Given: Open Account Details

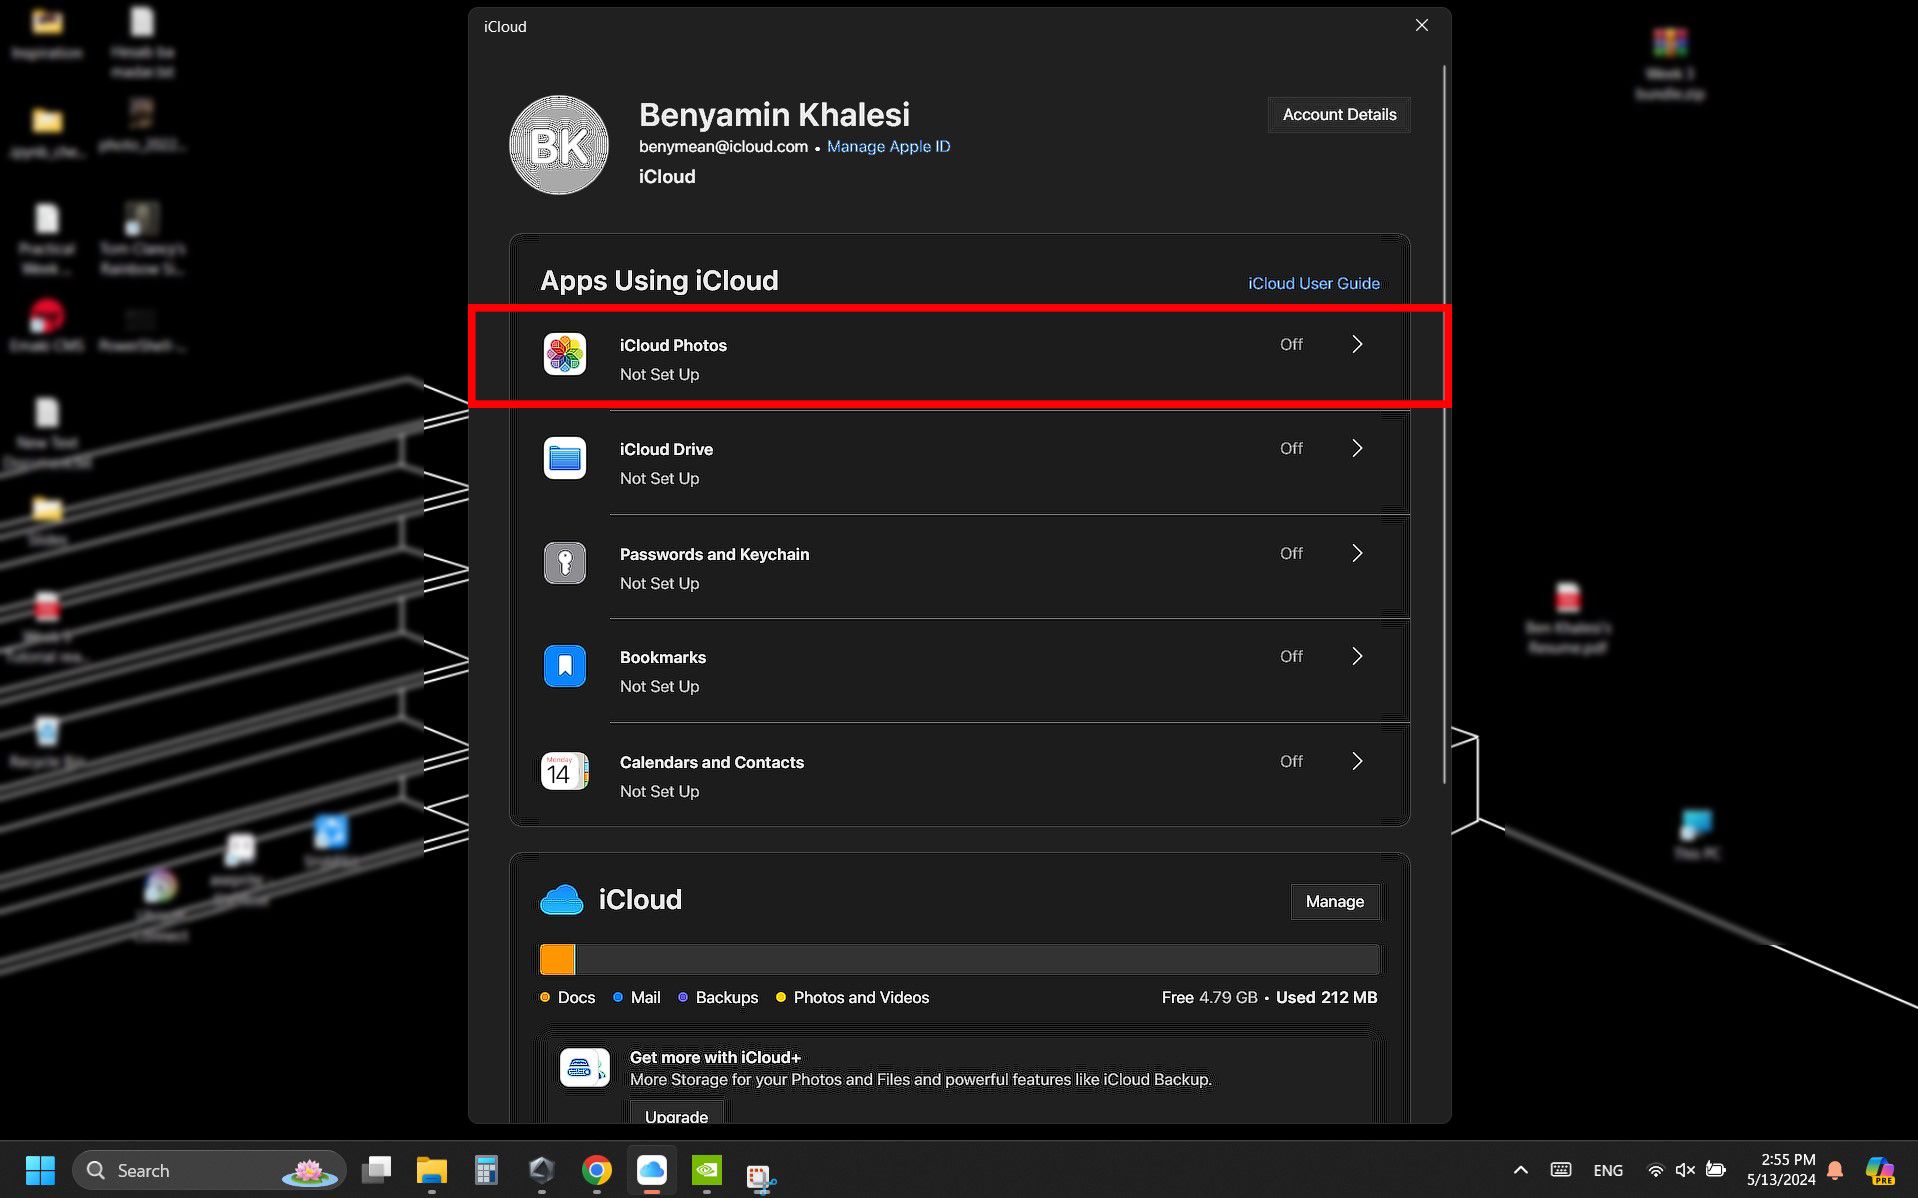Looking at the screenshot, I should [x=1339, y=114].
